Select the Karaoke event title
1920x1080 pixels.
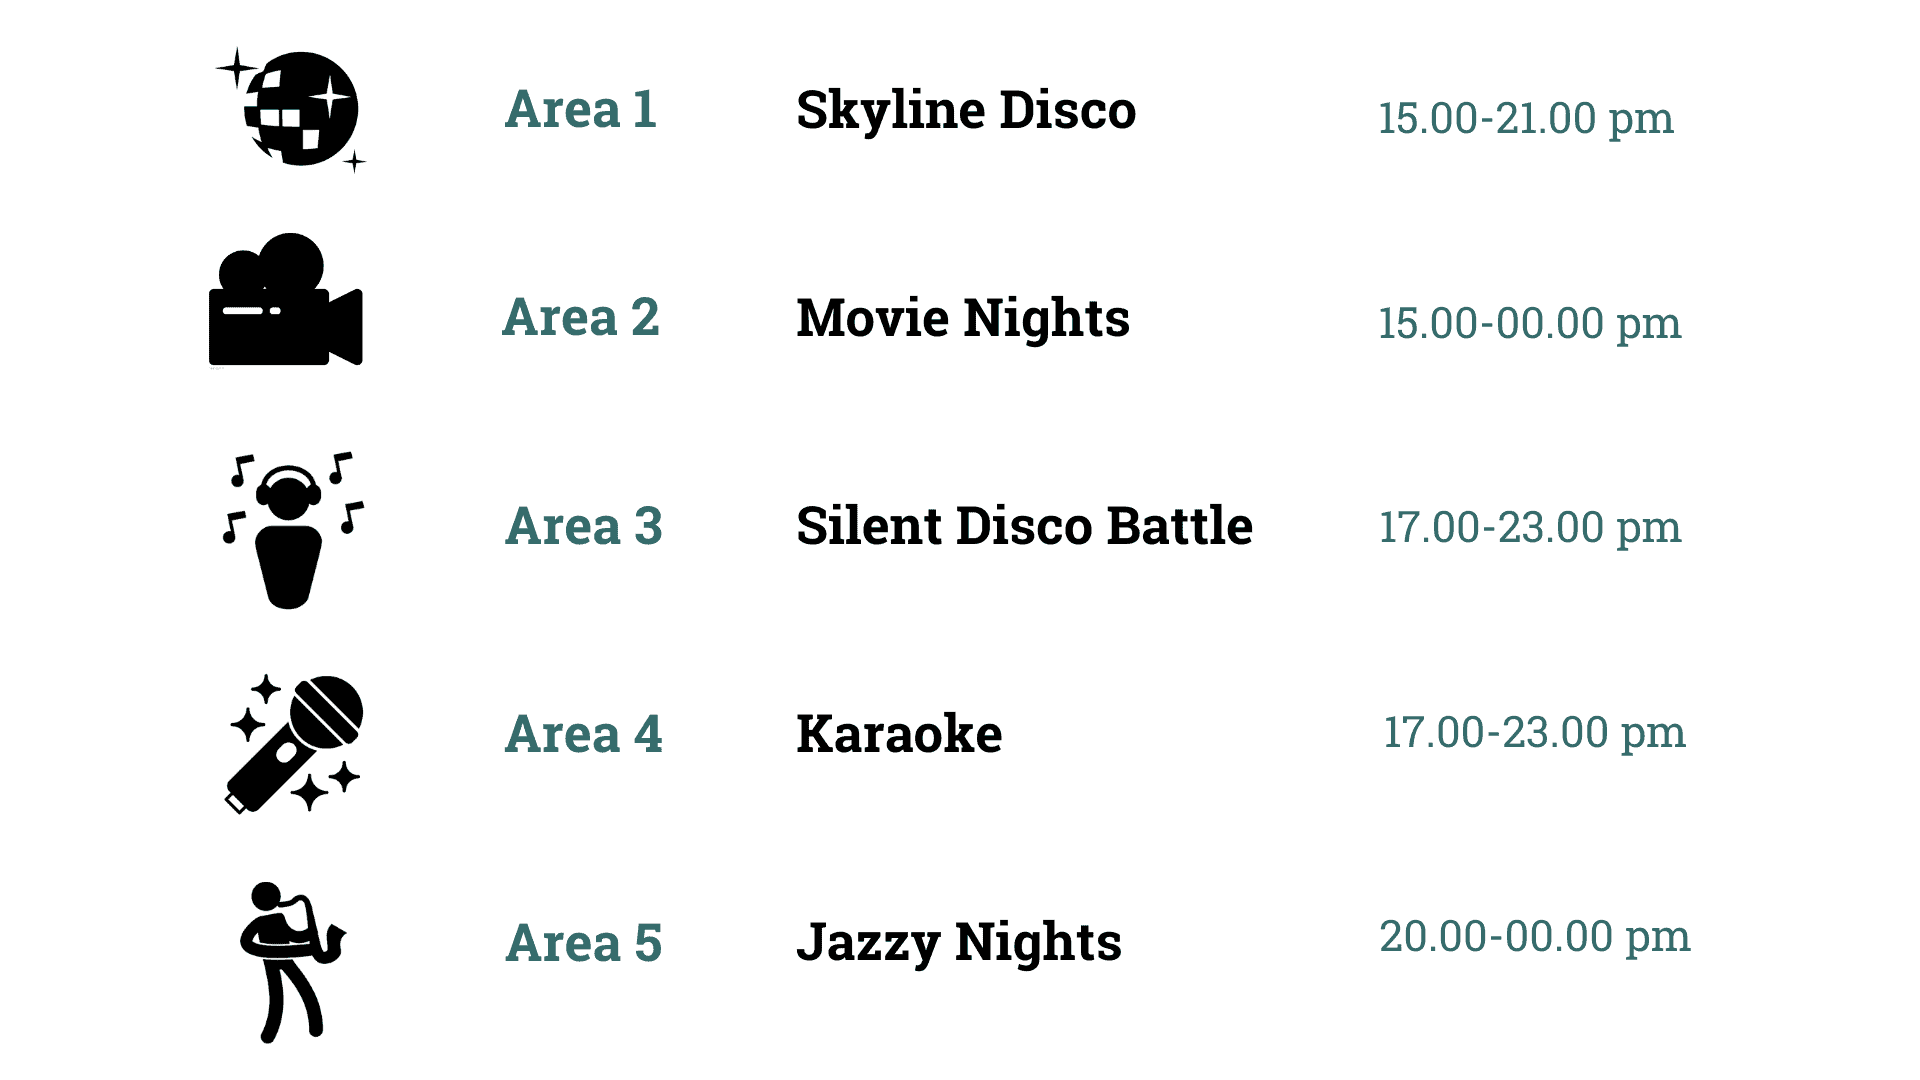click(x=899, y=734)
